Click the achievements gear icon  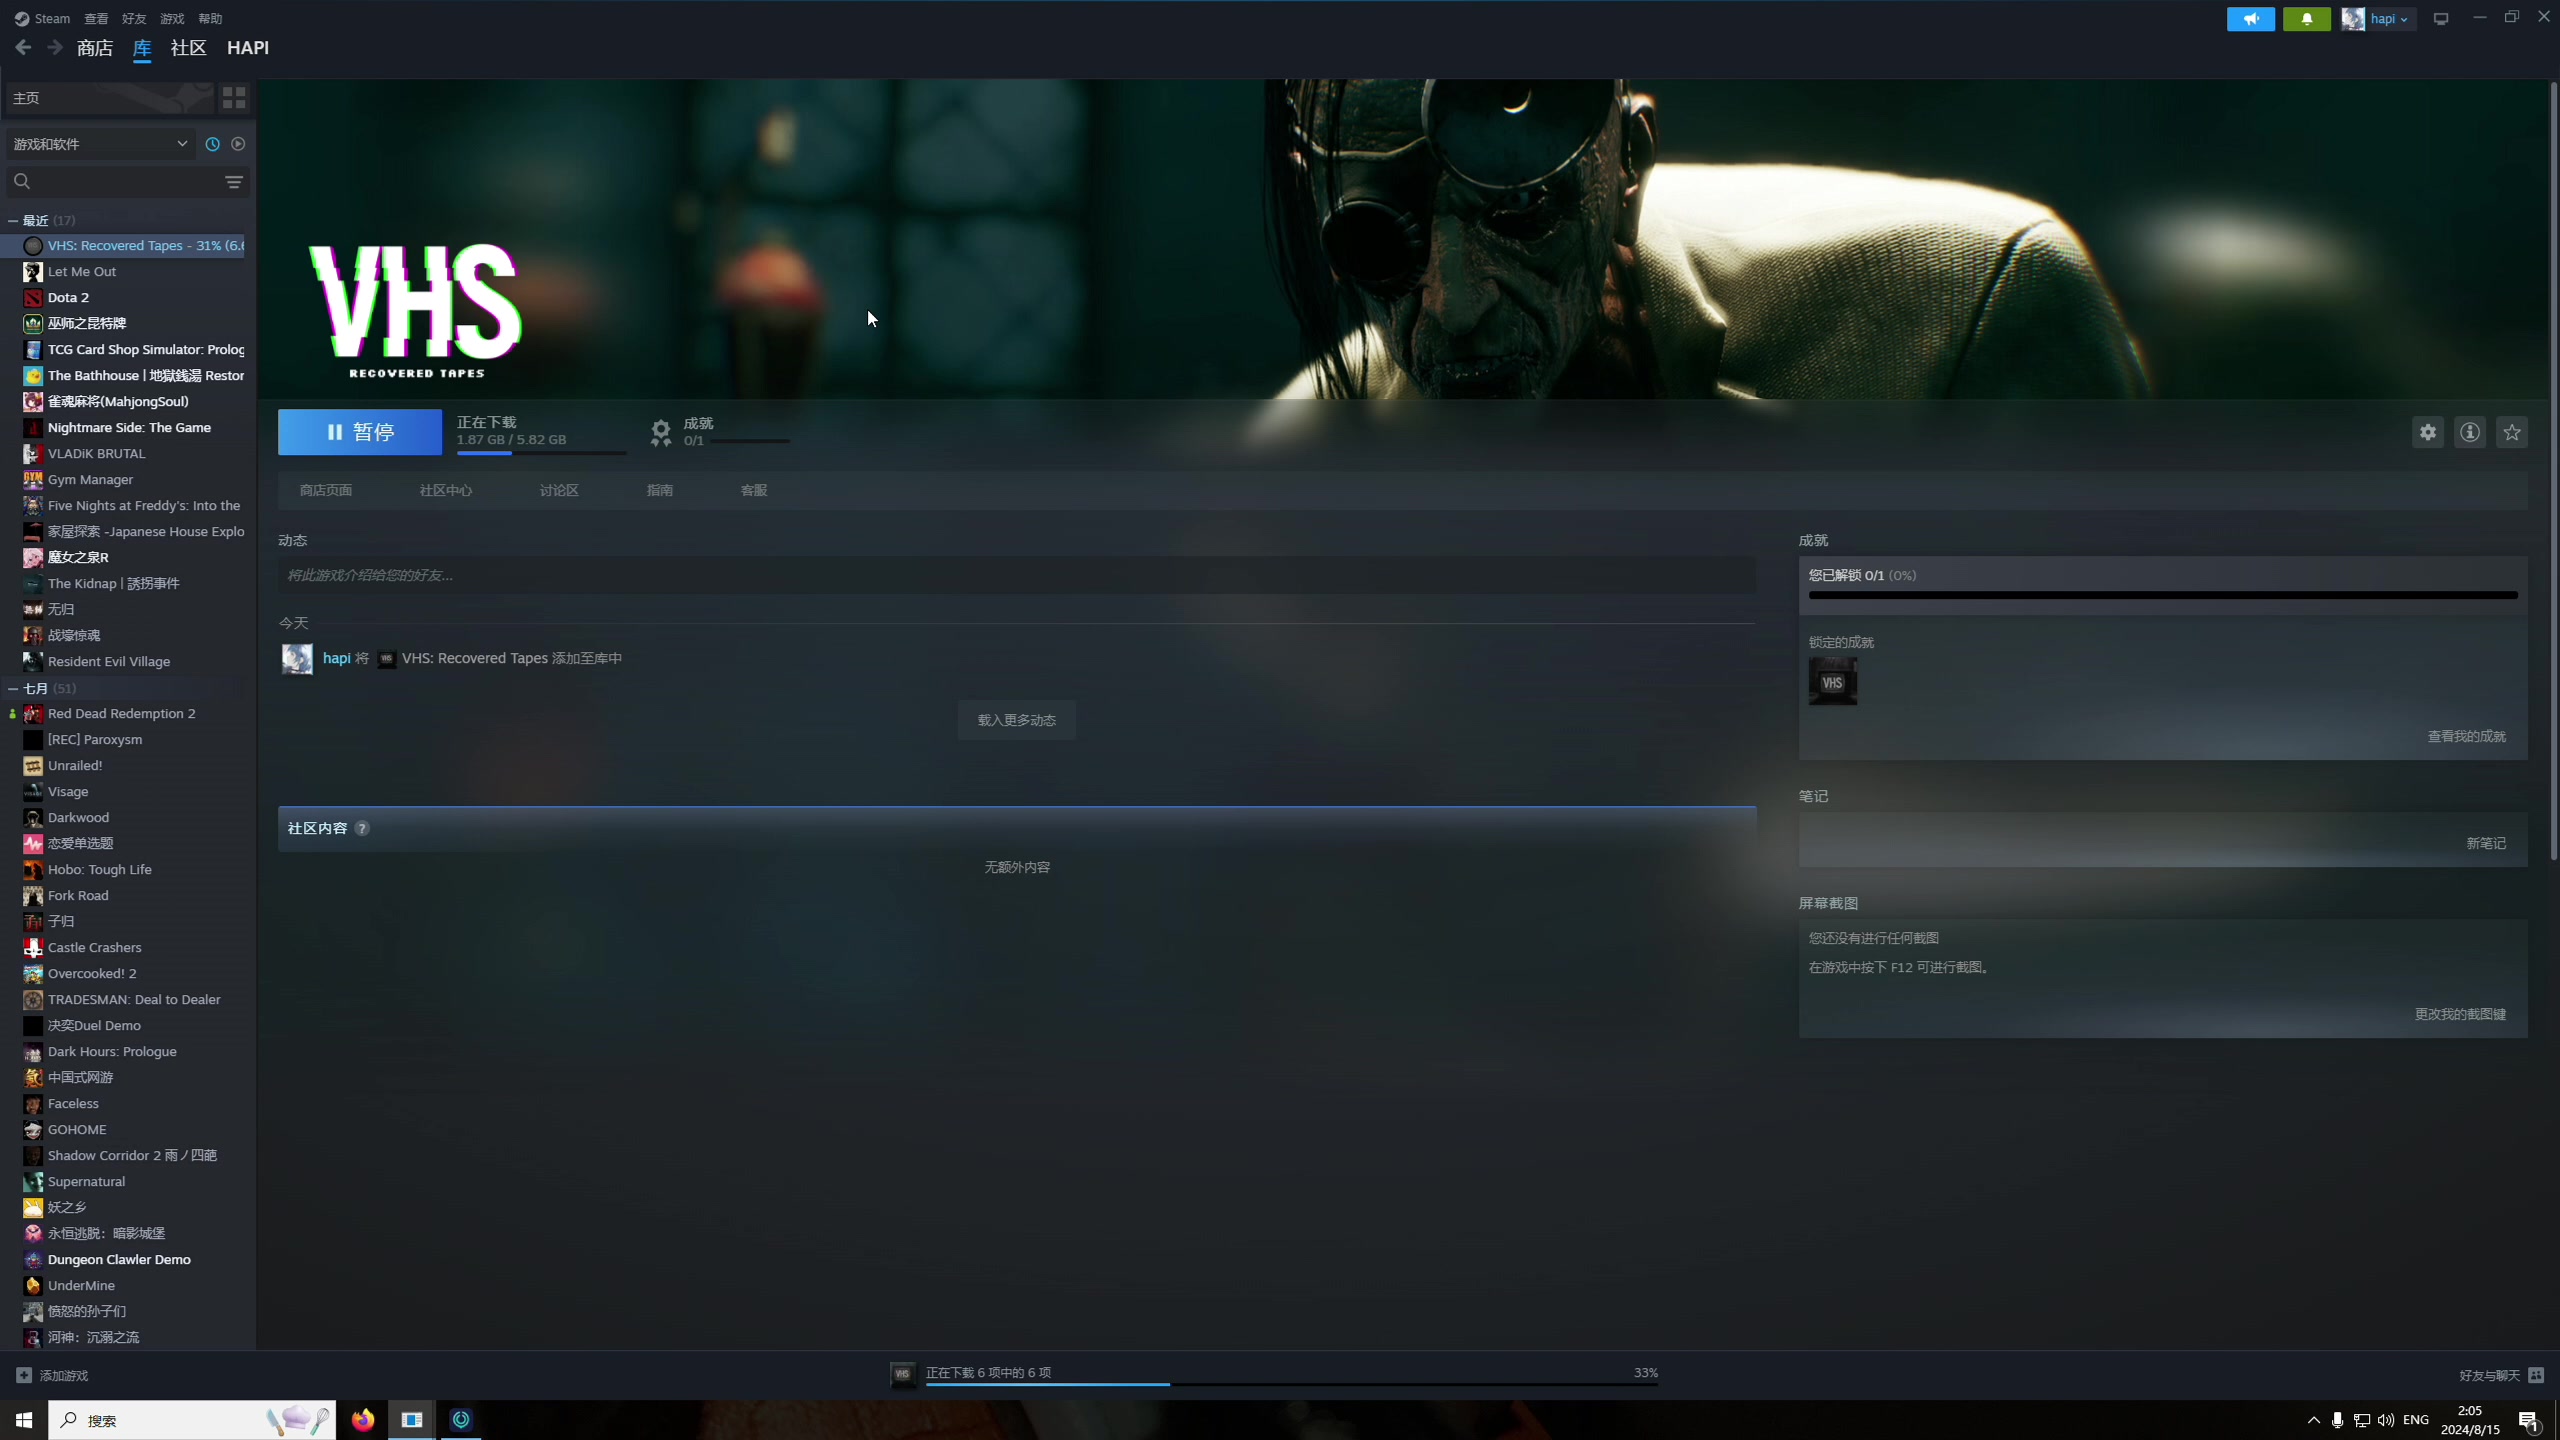pos(661,432)
